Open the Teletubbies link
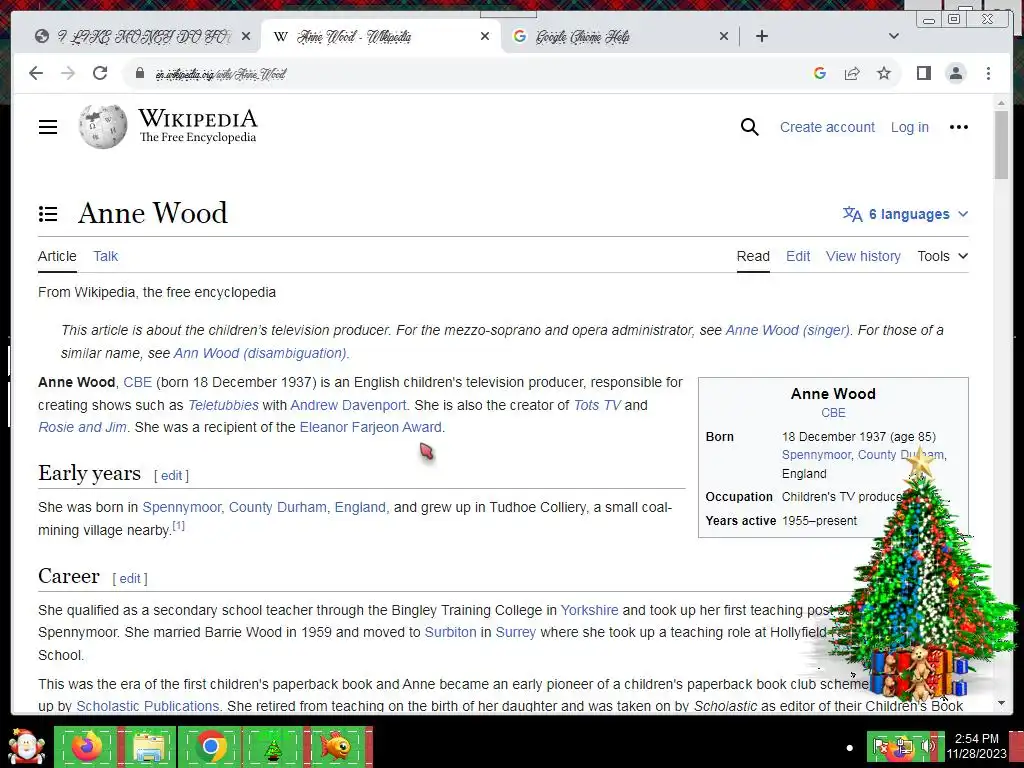1024x768 pixels. pos(223,405)
